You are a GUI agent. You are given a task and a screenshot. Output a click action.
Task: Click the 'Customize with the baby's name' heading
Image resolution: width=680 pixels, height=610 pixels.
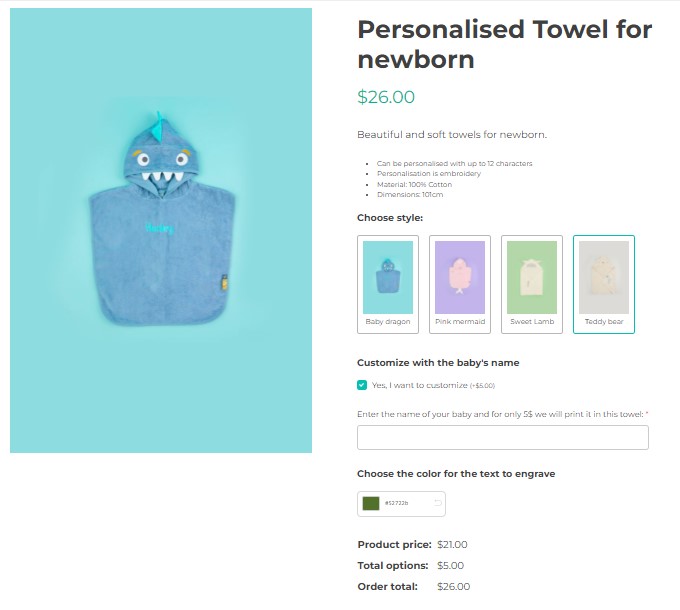[x=438, y=362]
